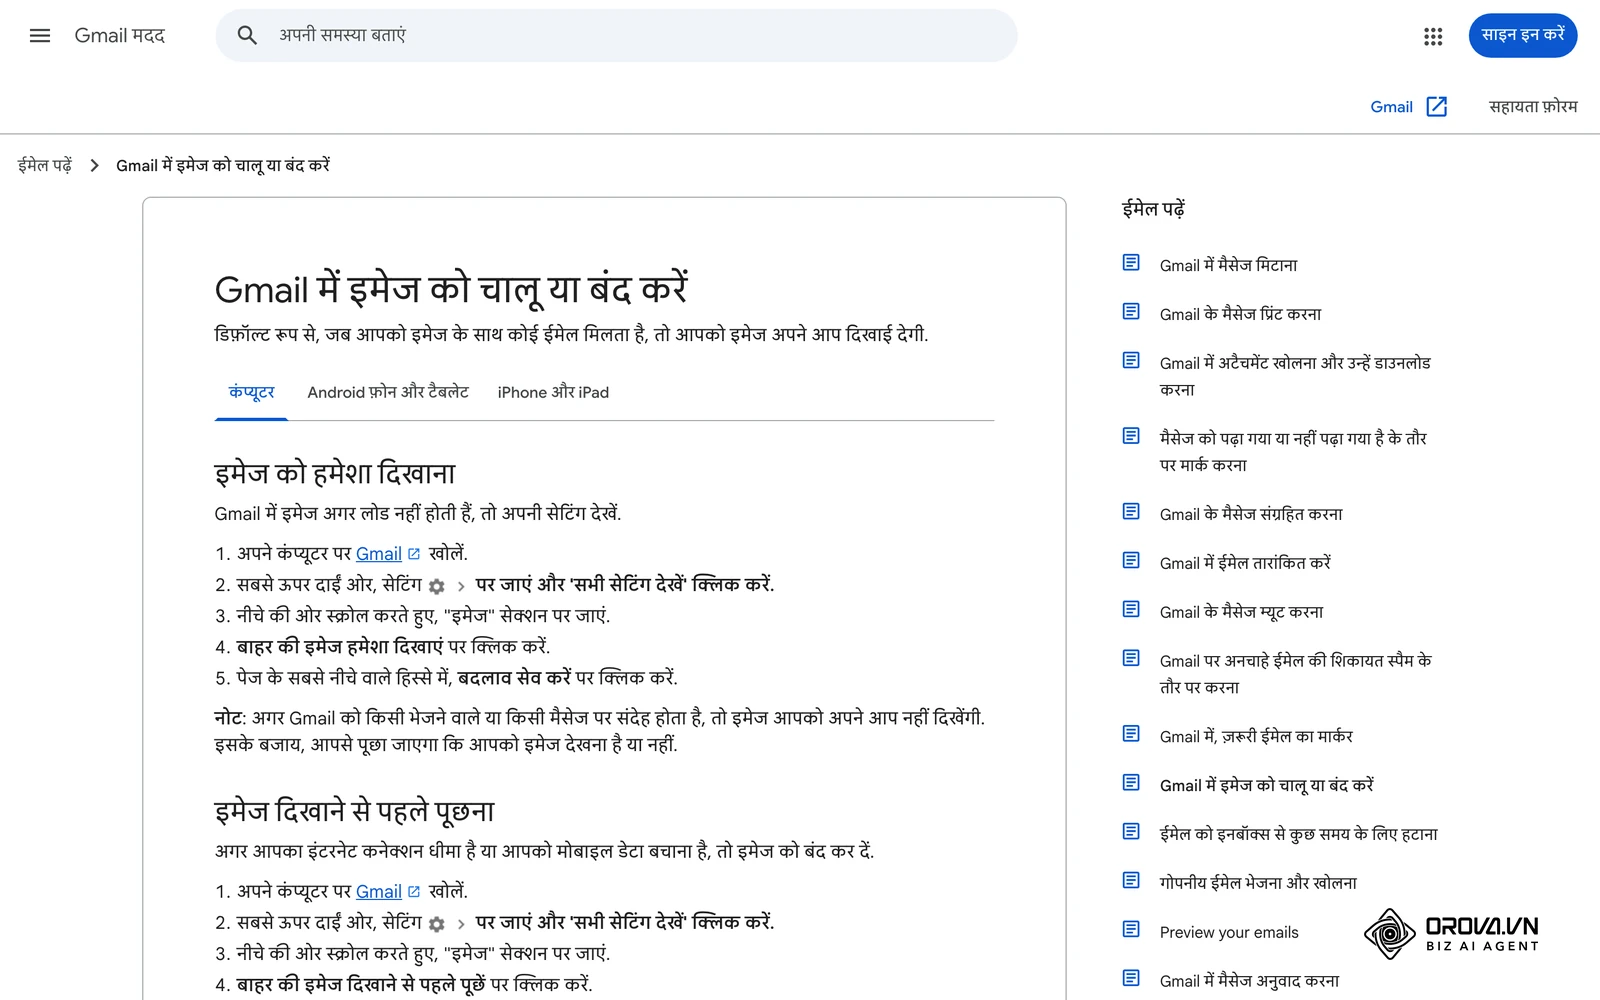Open 'Gmail के मैसेज प्रिंट करना' sidebar article
Screen dimensions: 1600x1000
[x=1241, y=314]
